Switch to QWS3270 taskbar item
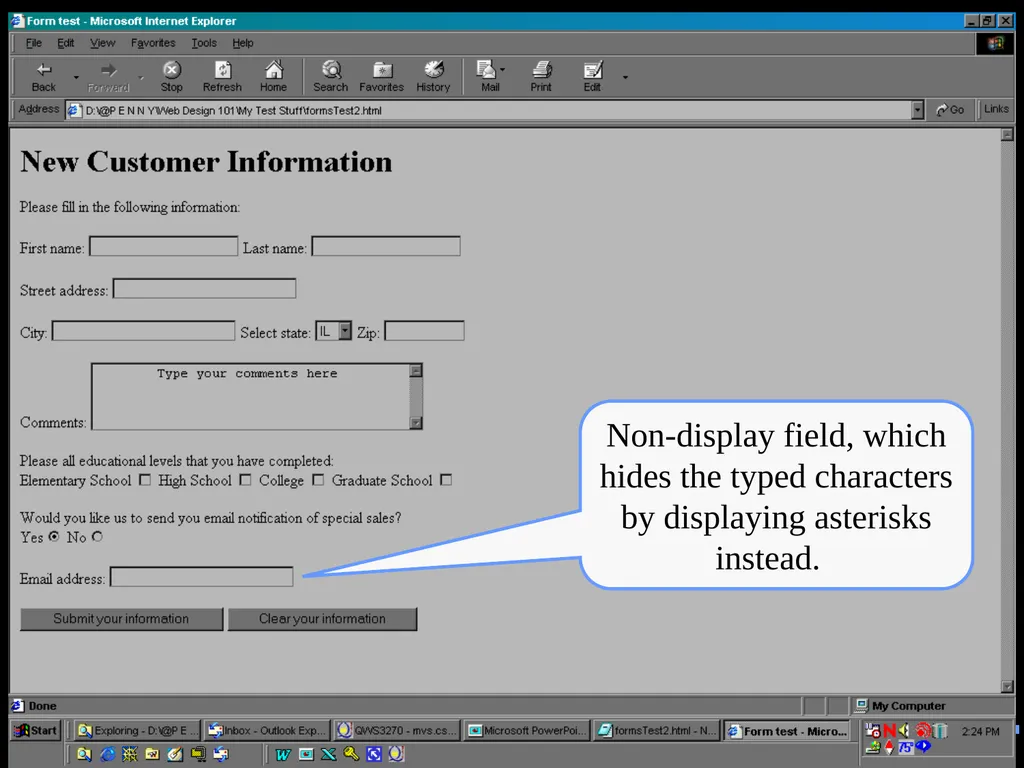The image size is (1024, 768). pos(397,731)
